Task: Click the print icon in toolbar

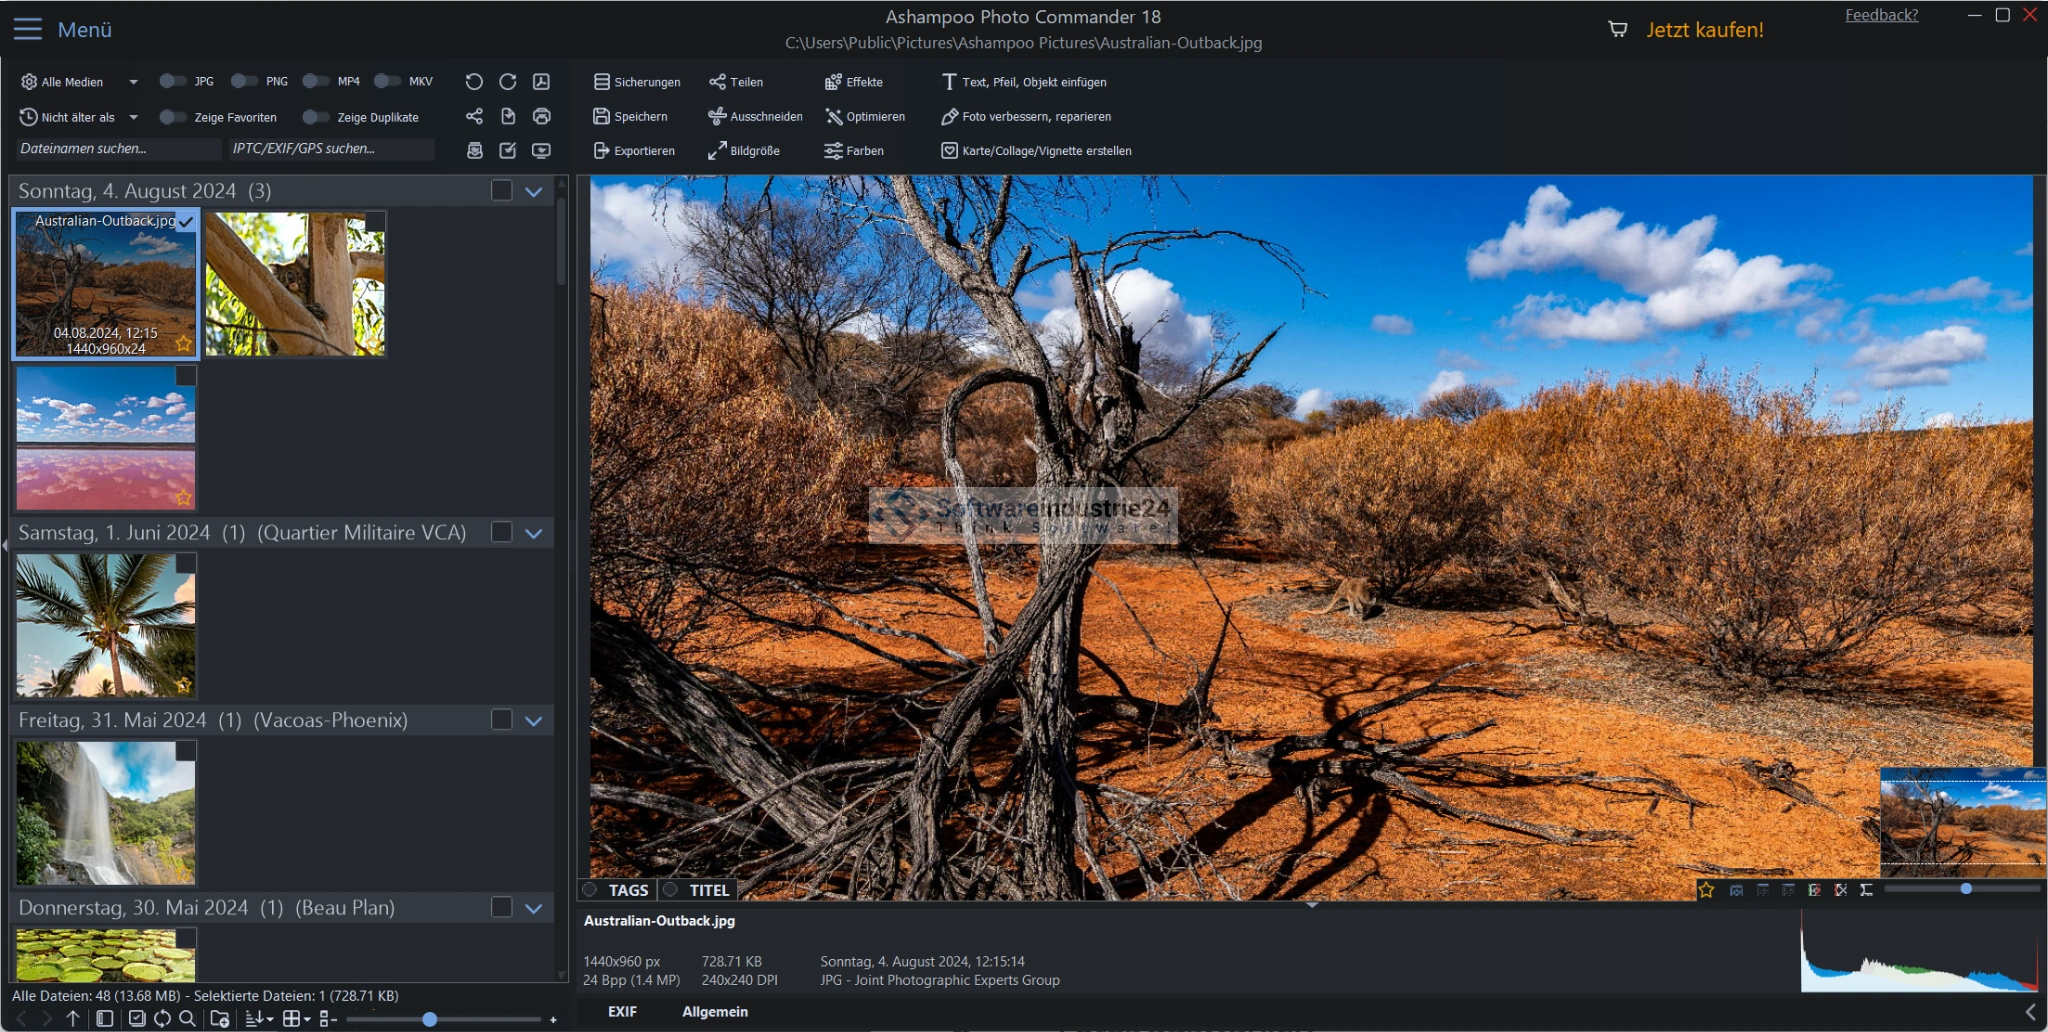Action: [x=542, y=116]
